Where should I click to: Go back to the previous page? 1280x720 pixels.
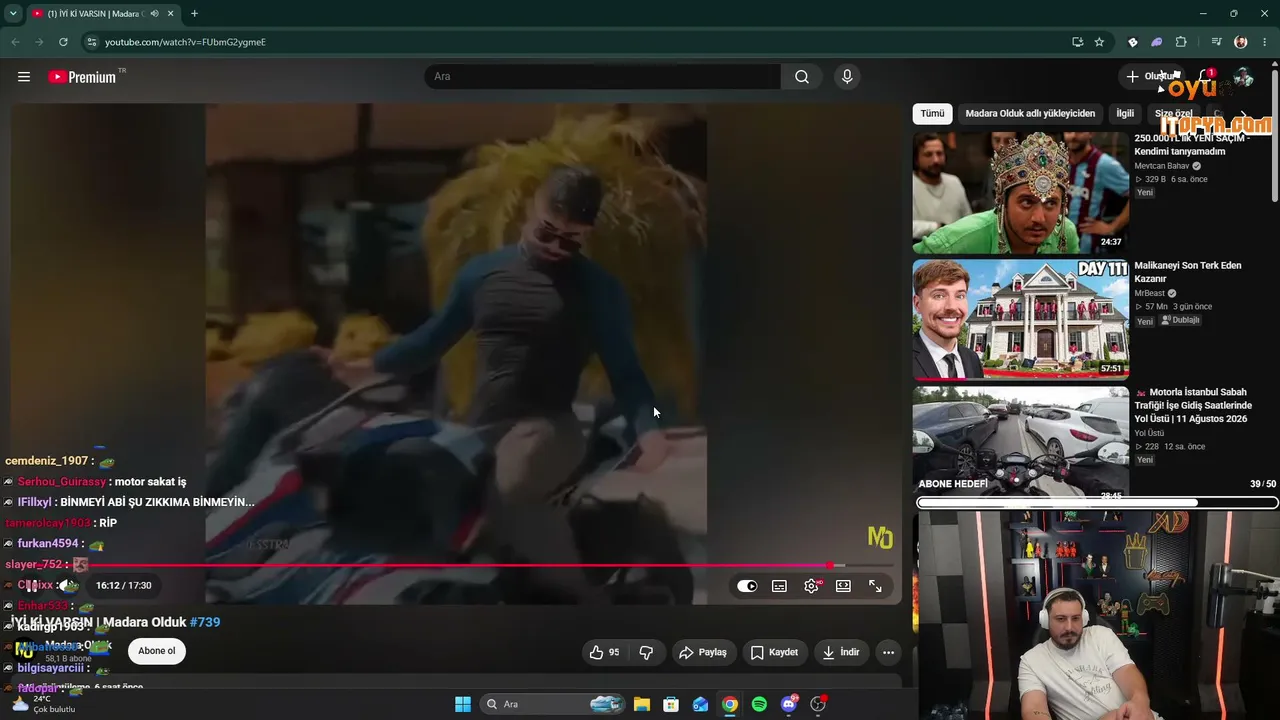point(15,42)
